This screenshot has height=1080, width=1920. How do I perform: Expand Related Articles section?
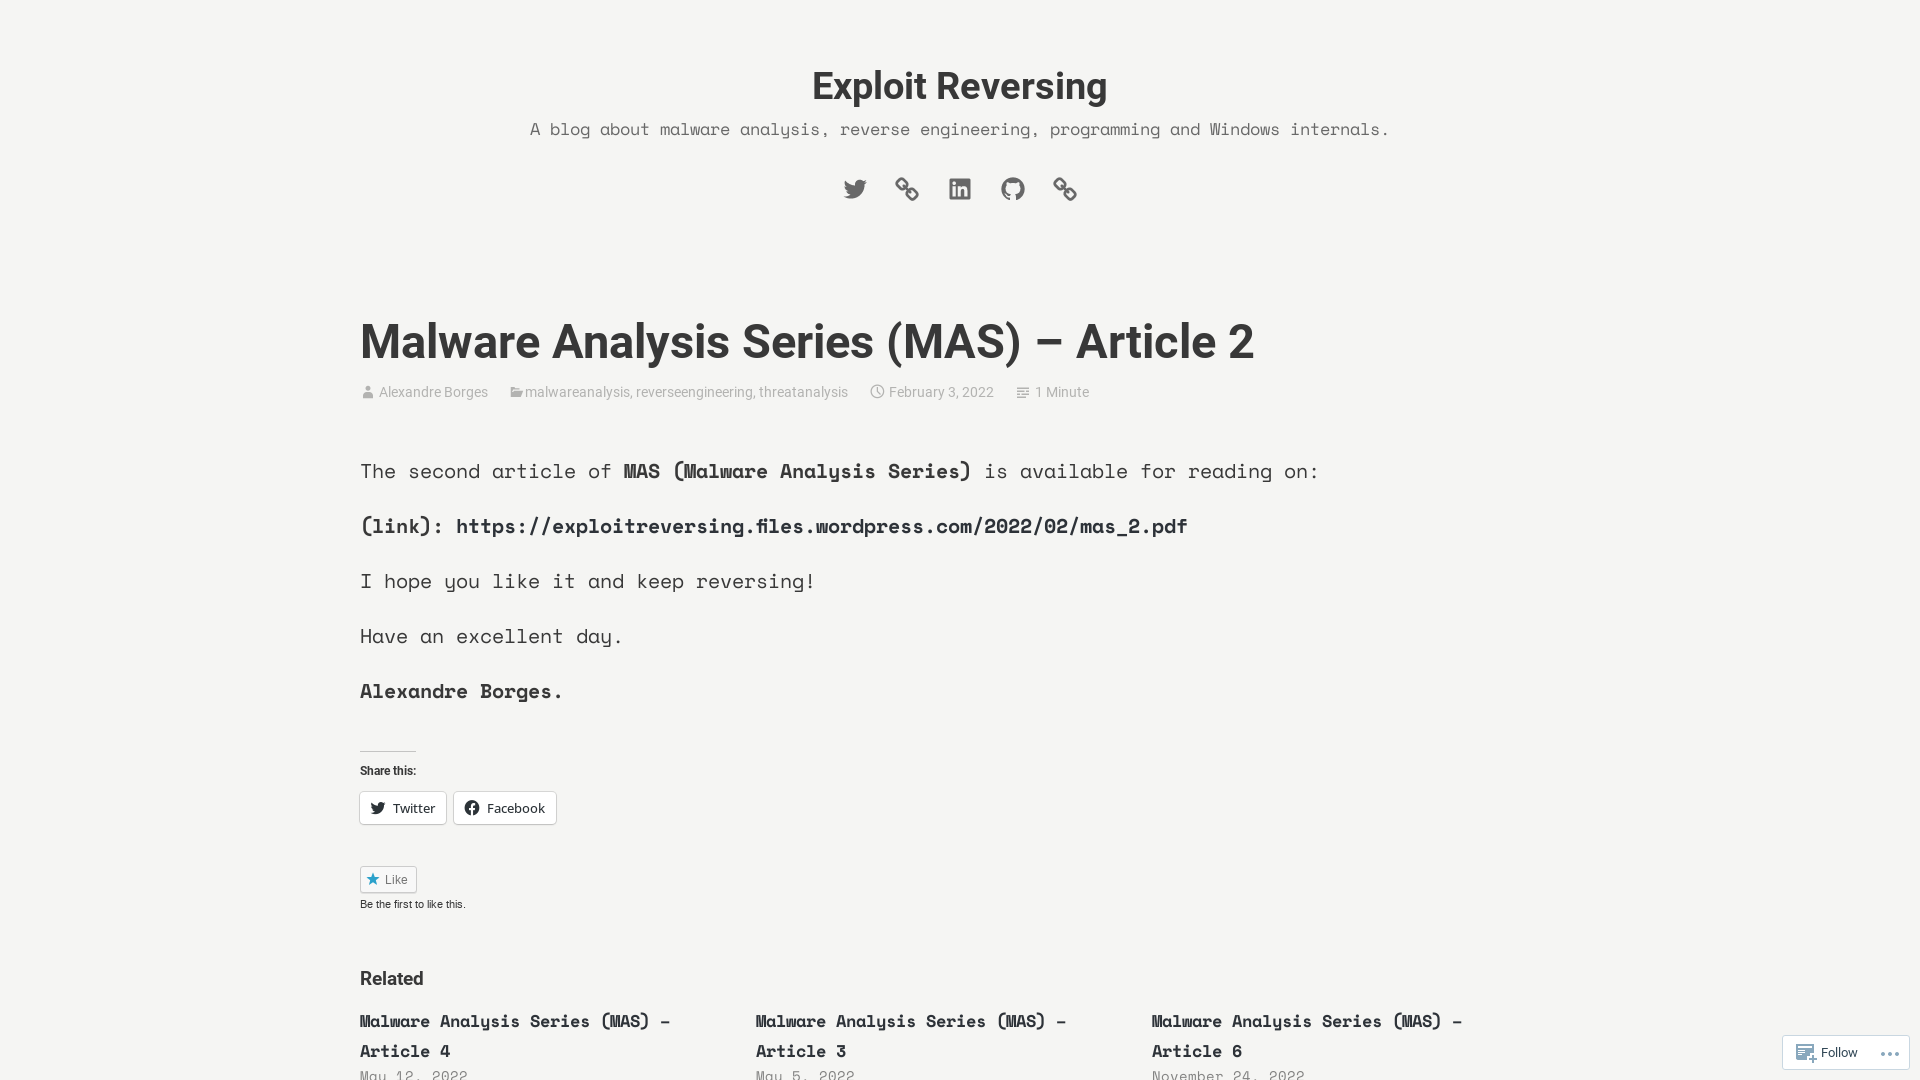point(392,978)
